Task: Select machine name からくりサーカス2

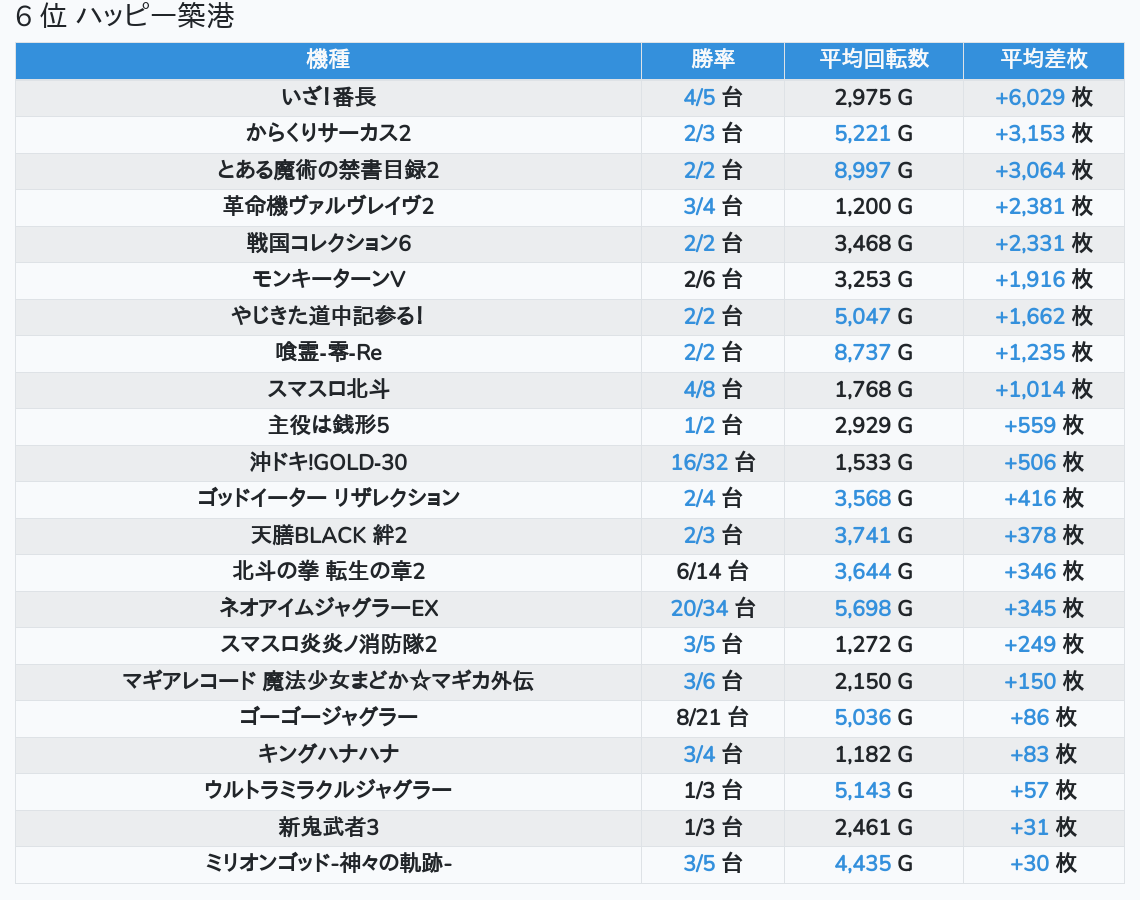Action: [x=328, y=134]
